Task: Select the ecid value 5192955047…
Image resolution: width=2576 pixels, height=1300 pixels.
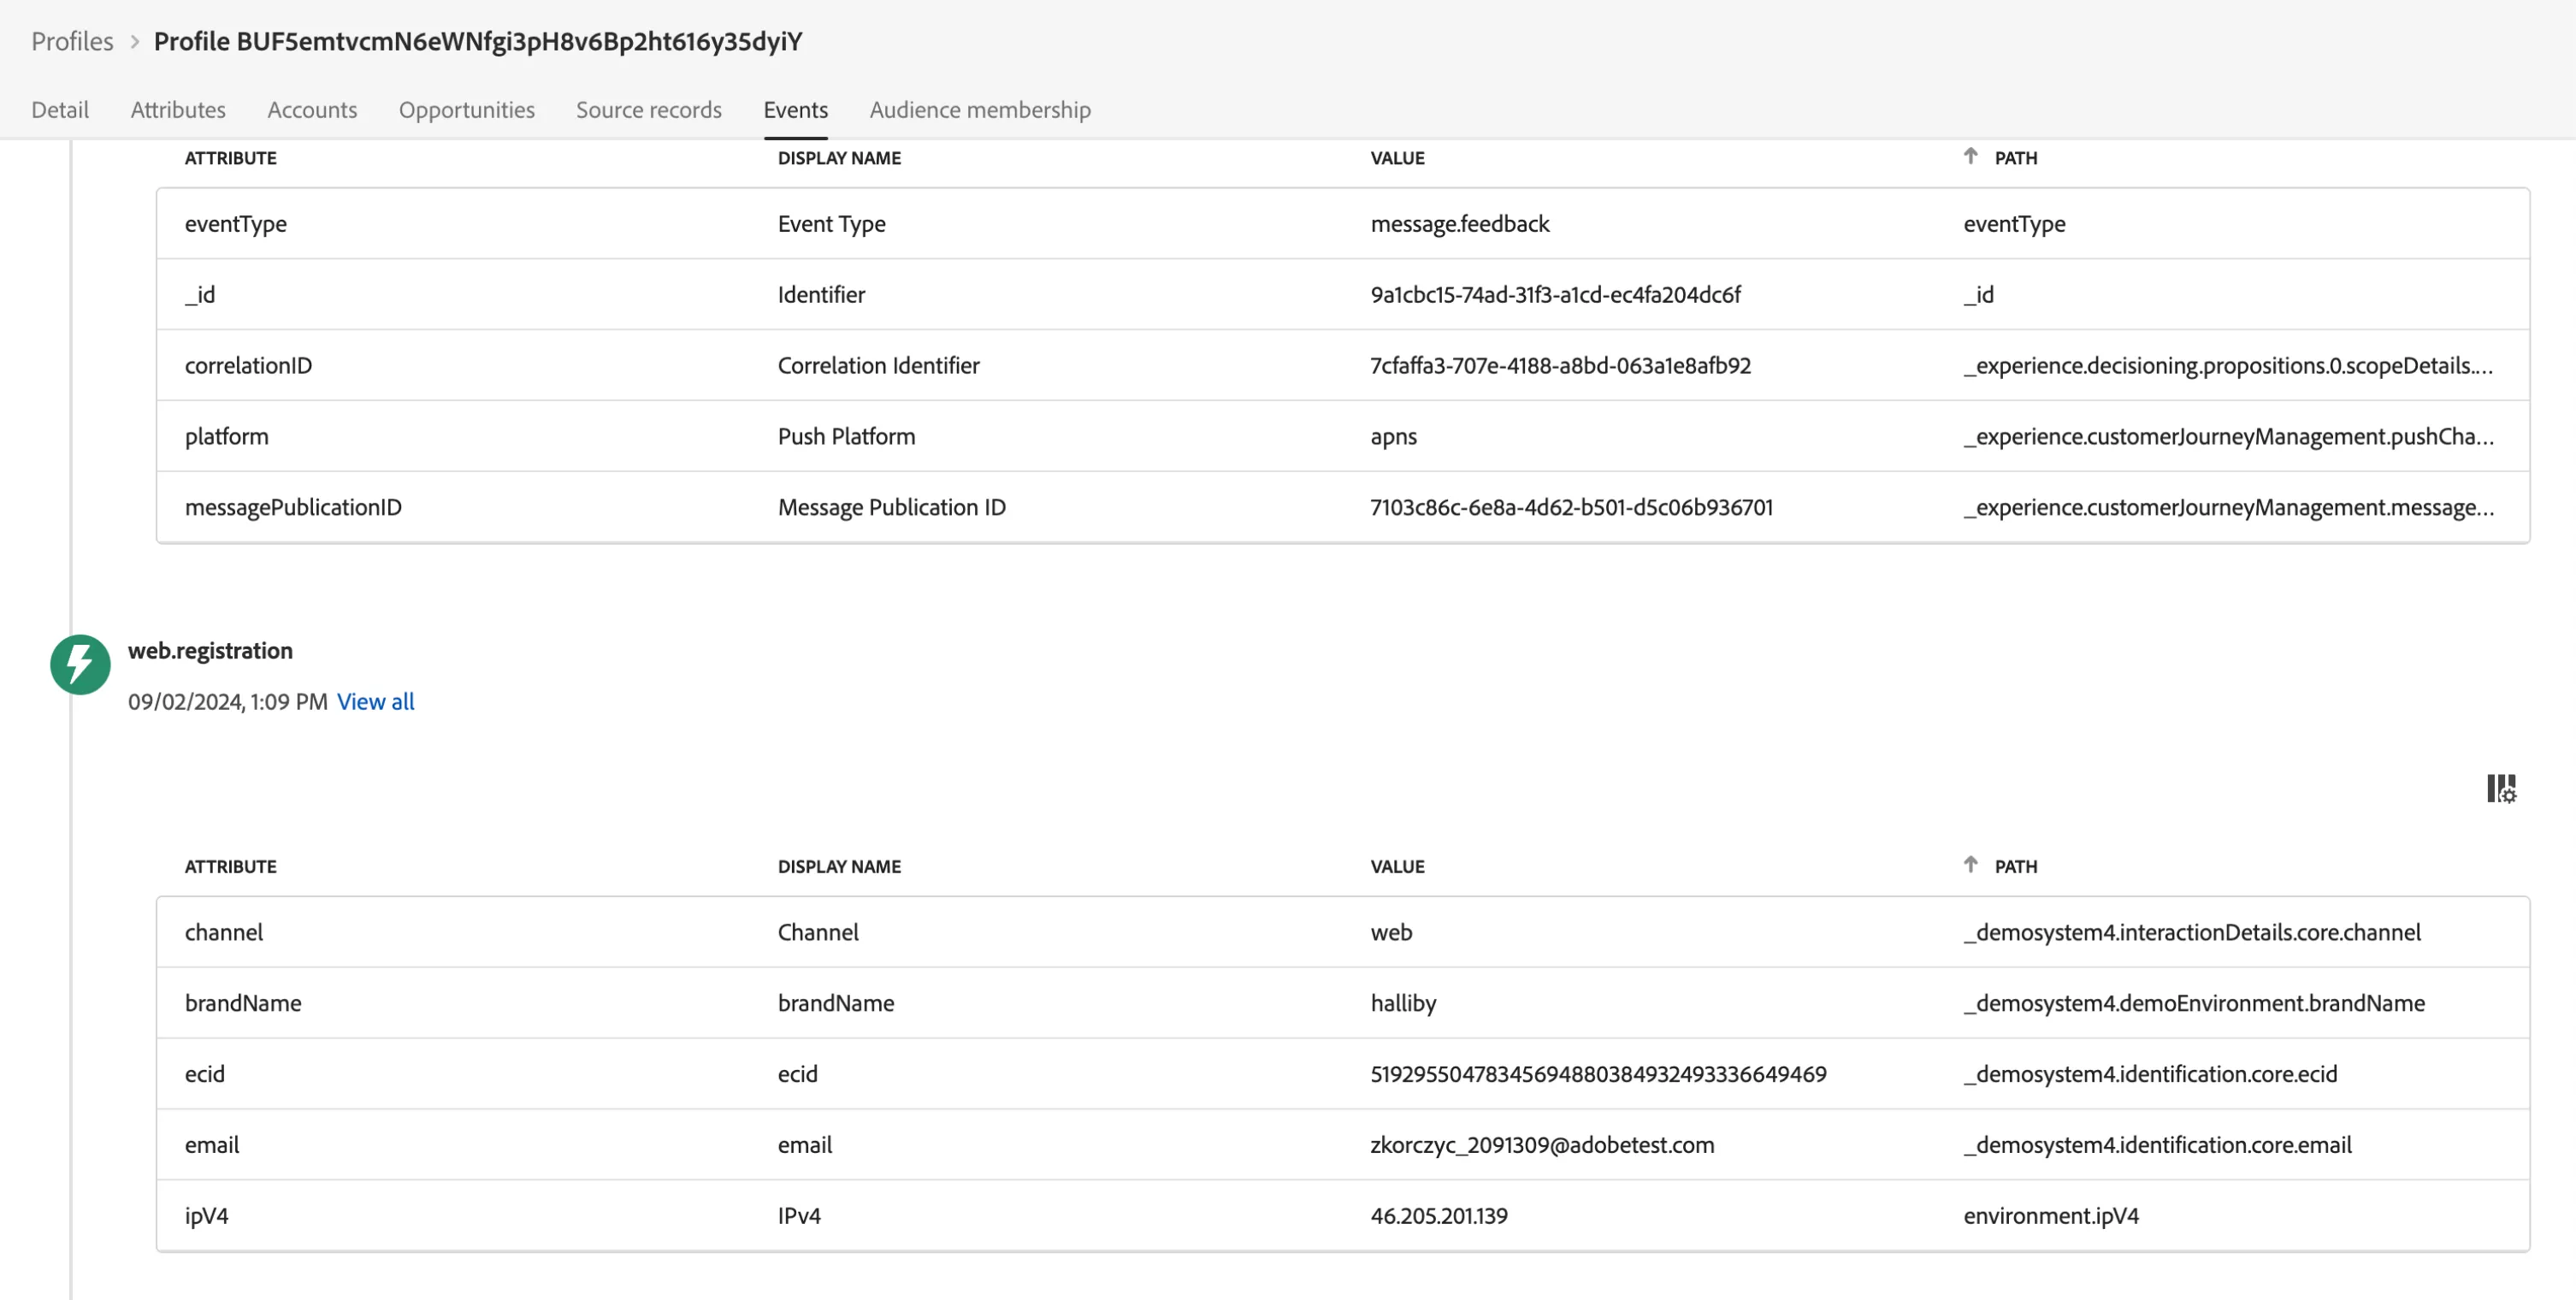Action: pyautogui.click(x=1598, y=1075)
